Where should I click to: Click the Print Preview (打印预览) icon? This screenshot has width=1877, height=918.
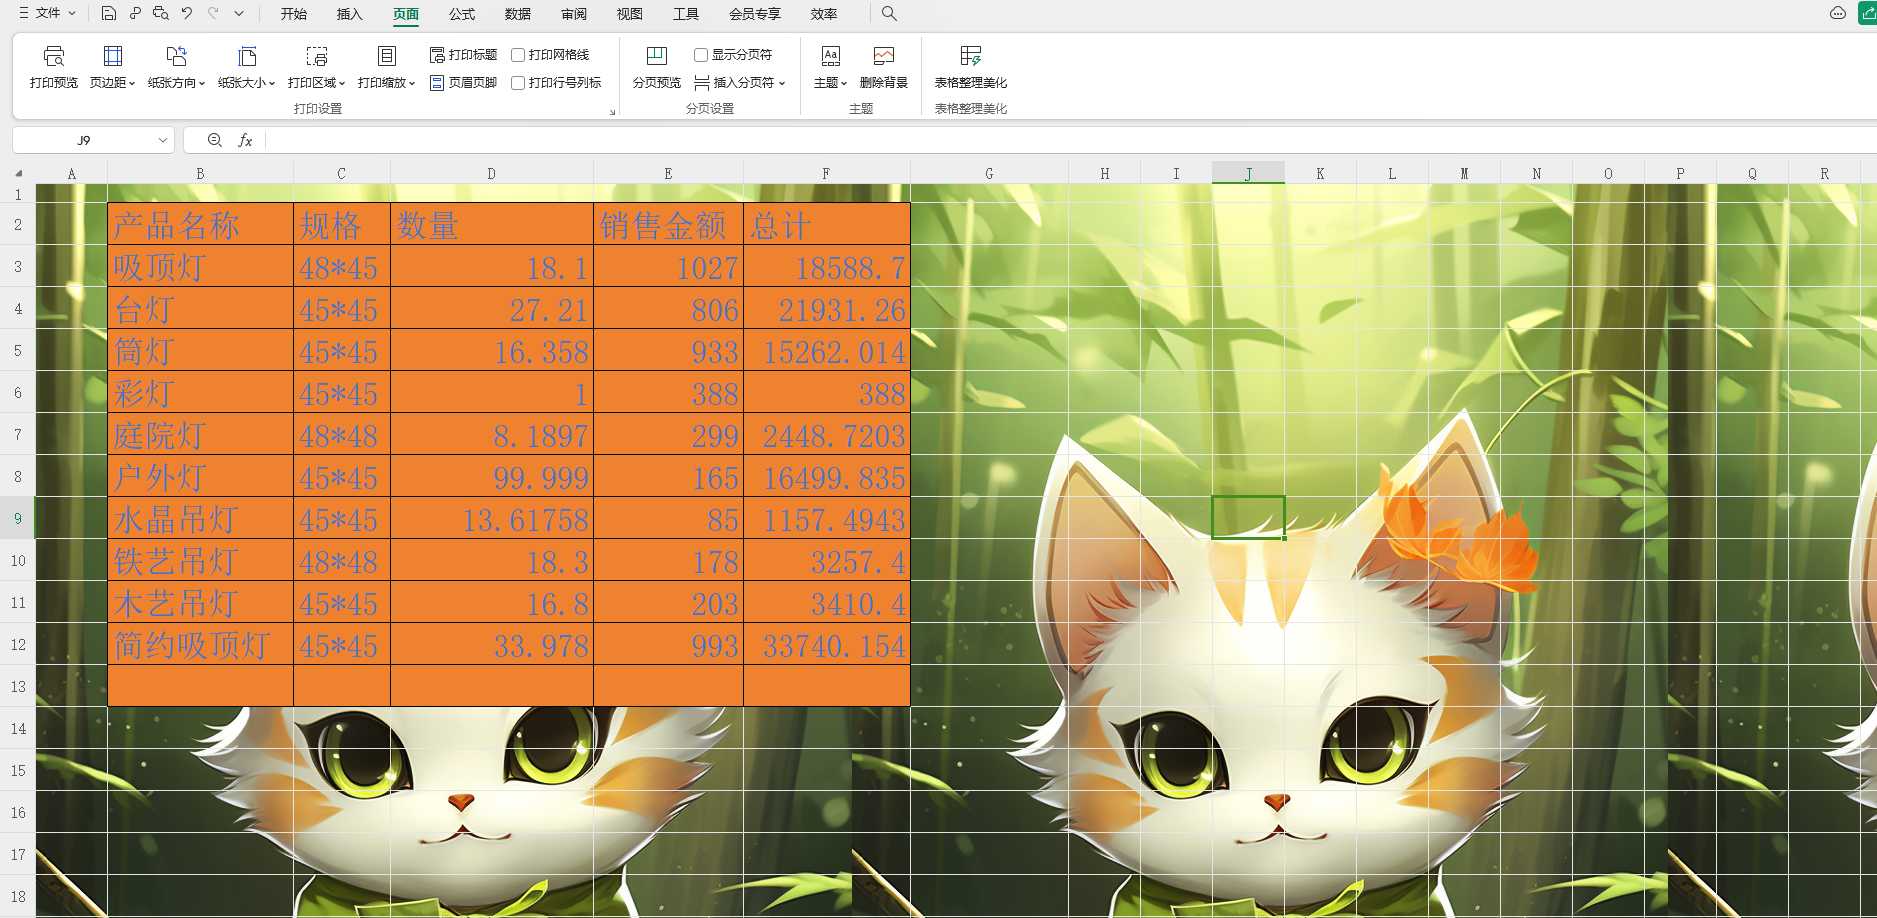54,56
